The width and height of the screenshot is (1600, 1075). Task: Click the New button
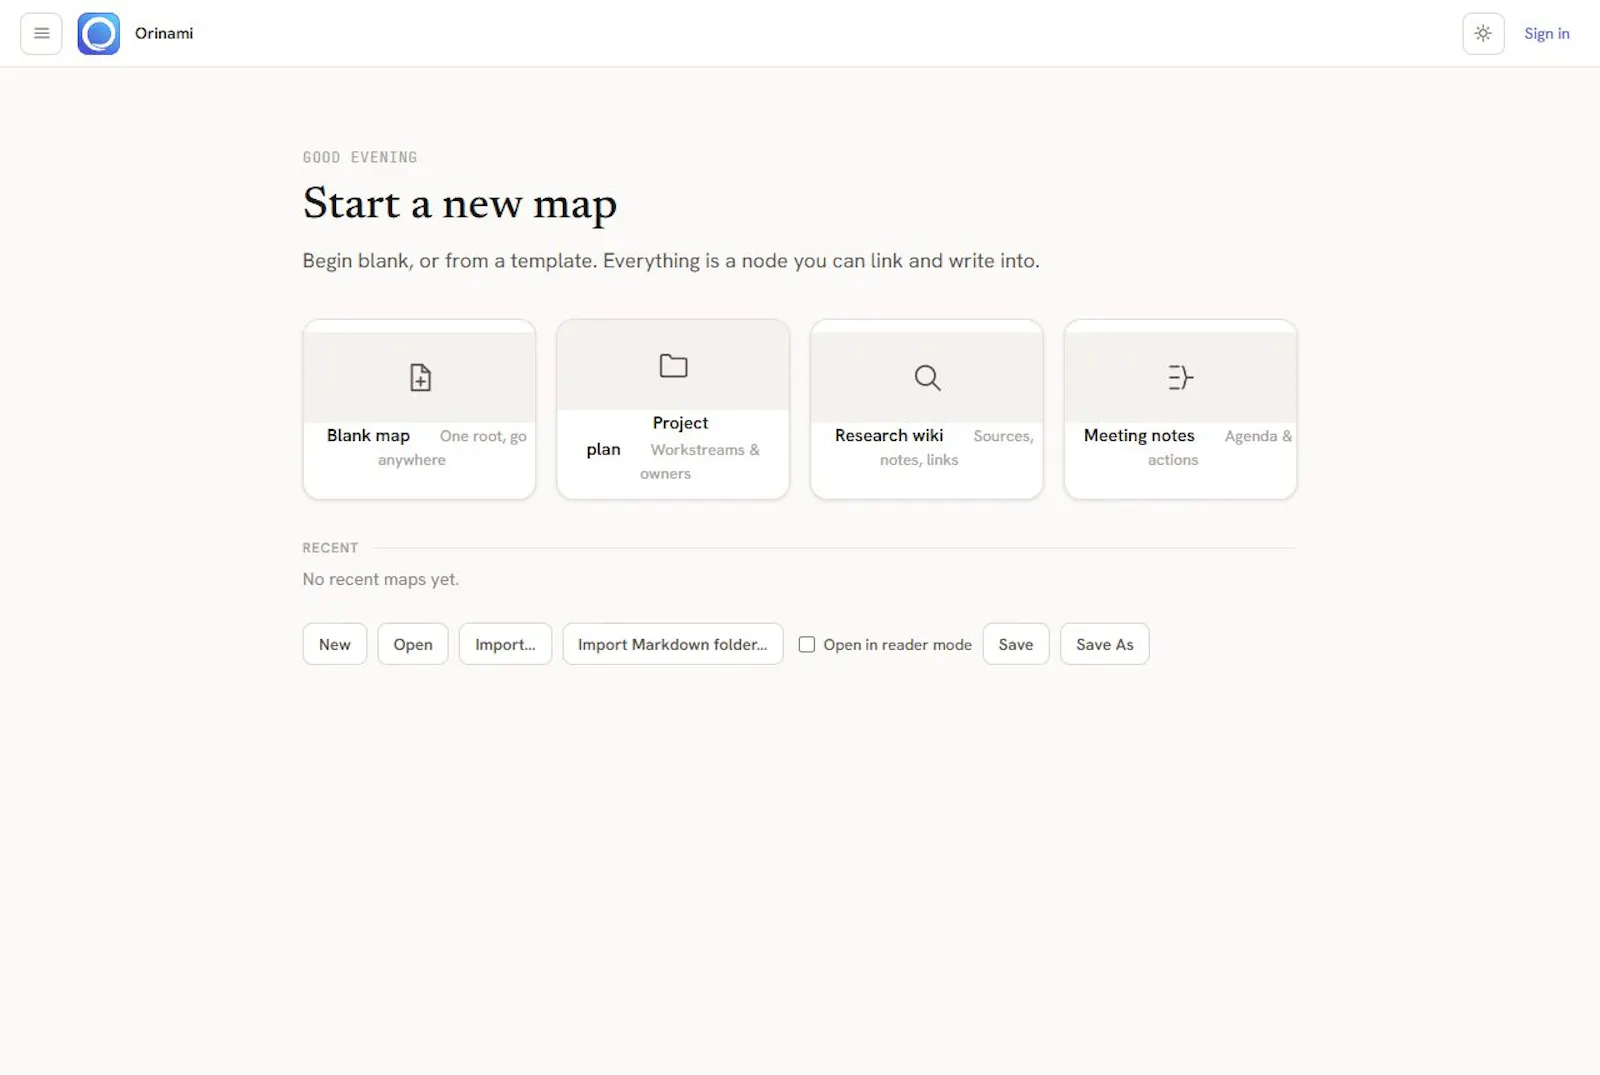click(x=335, y=644)
